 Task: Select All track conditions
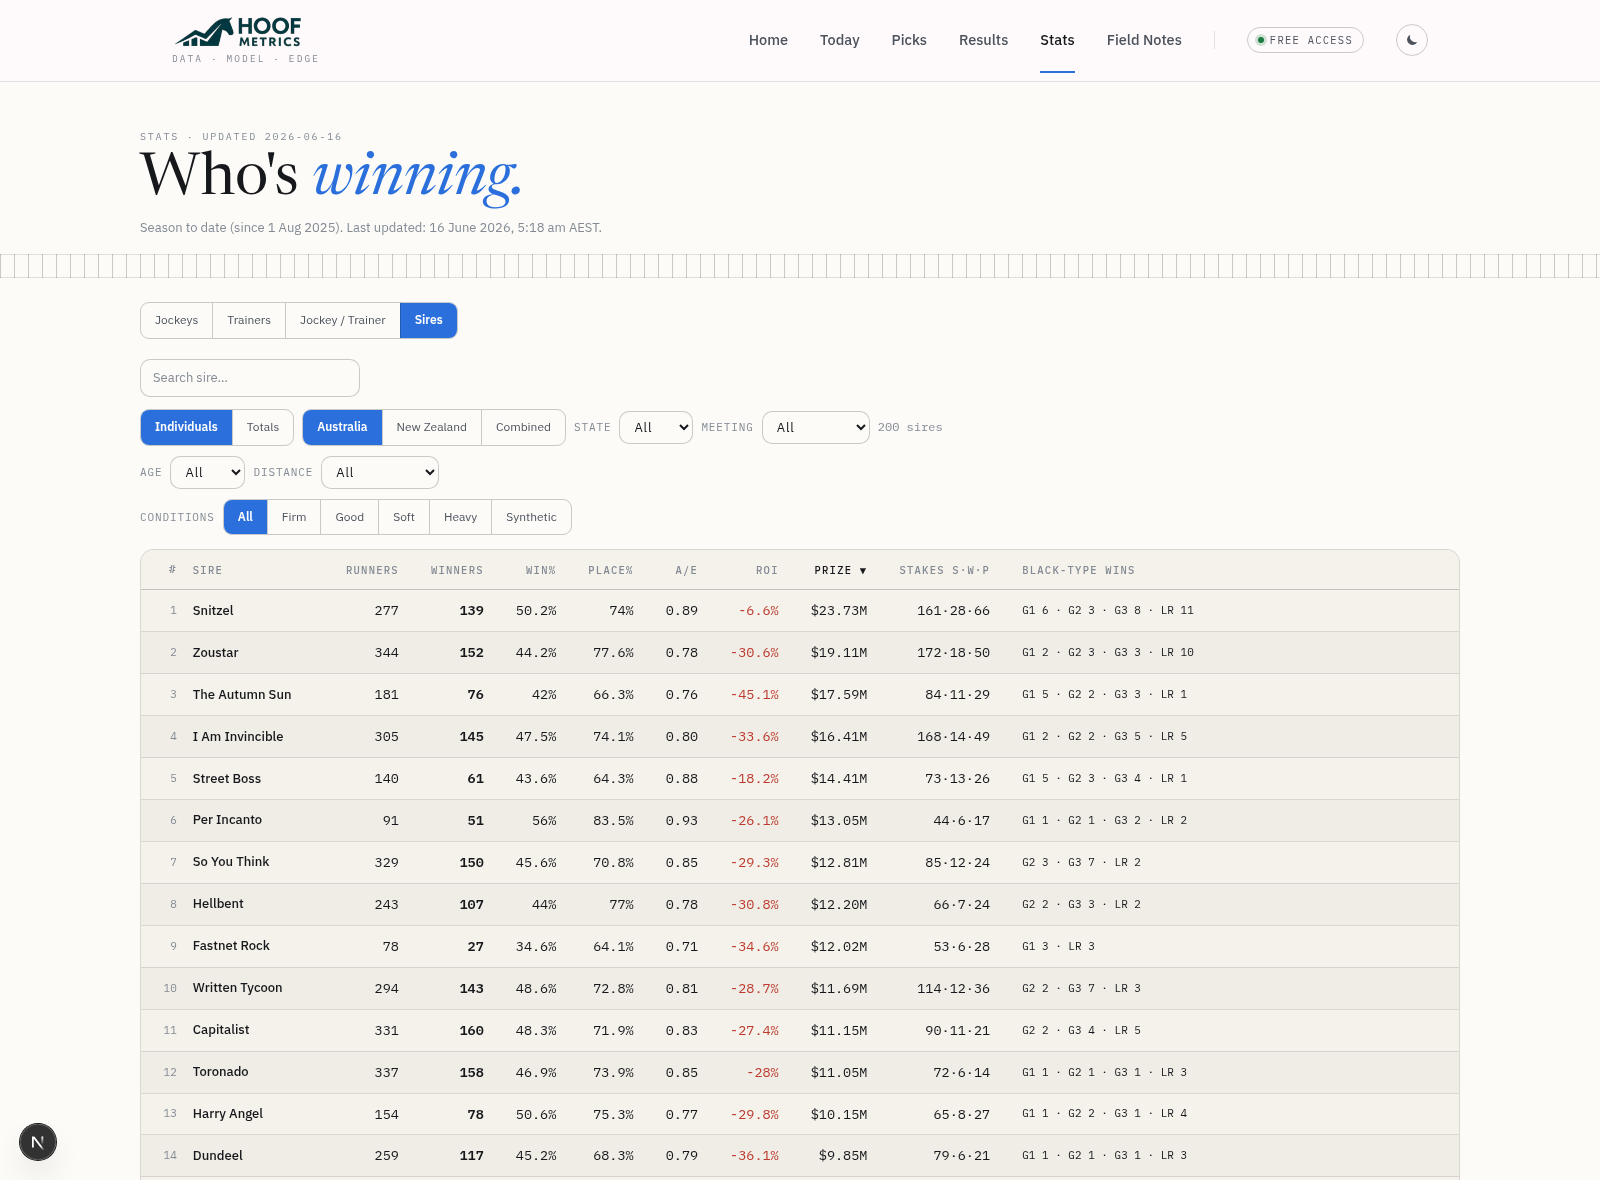point(246,517)
